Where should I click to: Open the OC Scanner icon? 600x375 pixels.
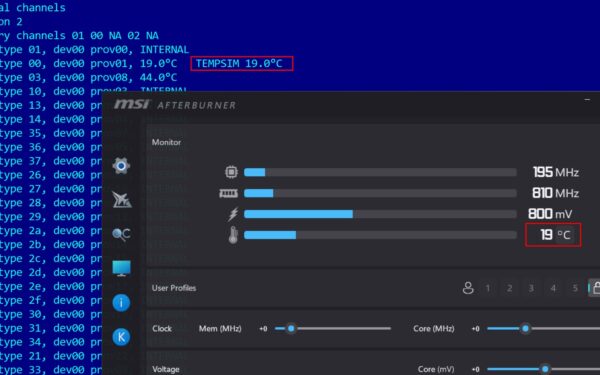pyautogui.click(x=122, y=234)
